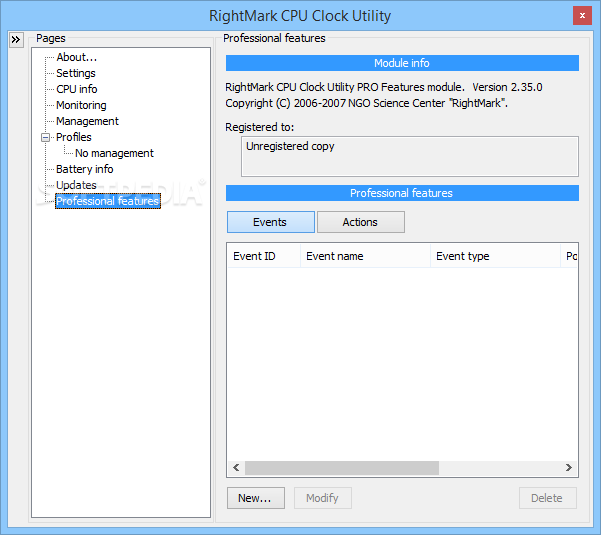The height and width of the screenshot is (535, 601).
Task: Open the Management page
Action: 87,121
